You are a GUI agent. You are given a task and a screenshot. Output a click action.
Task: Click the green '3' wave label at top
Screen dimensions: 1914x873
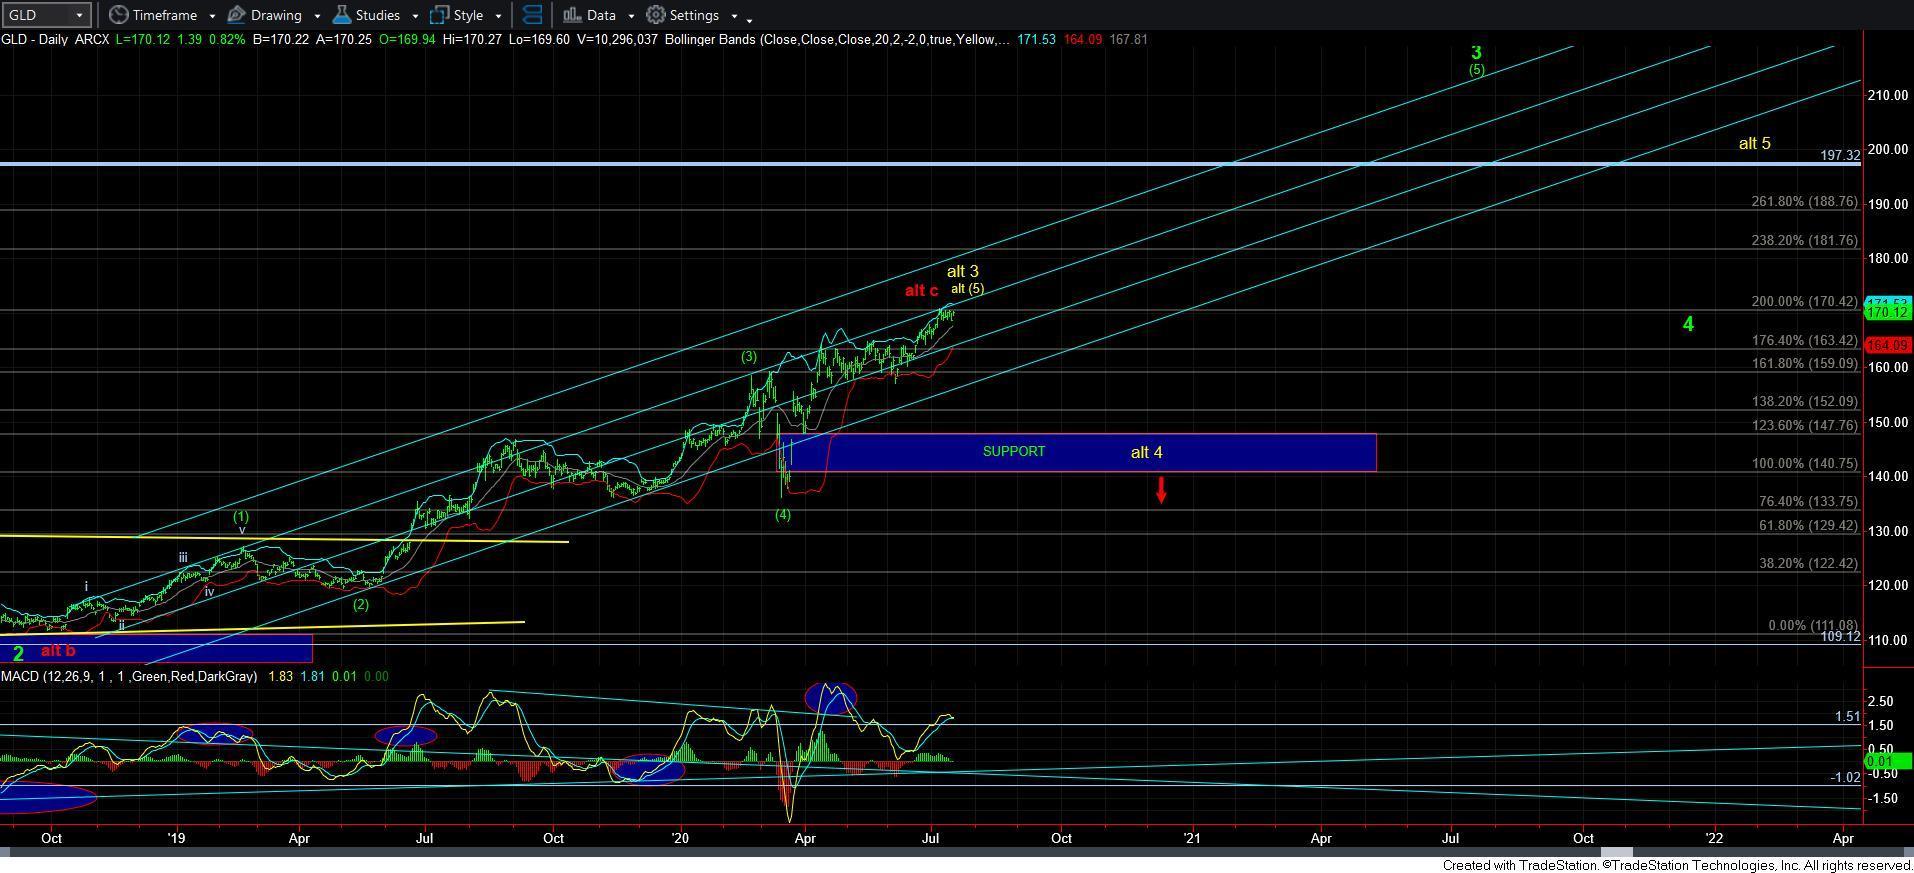1476,53
